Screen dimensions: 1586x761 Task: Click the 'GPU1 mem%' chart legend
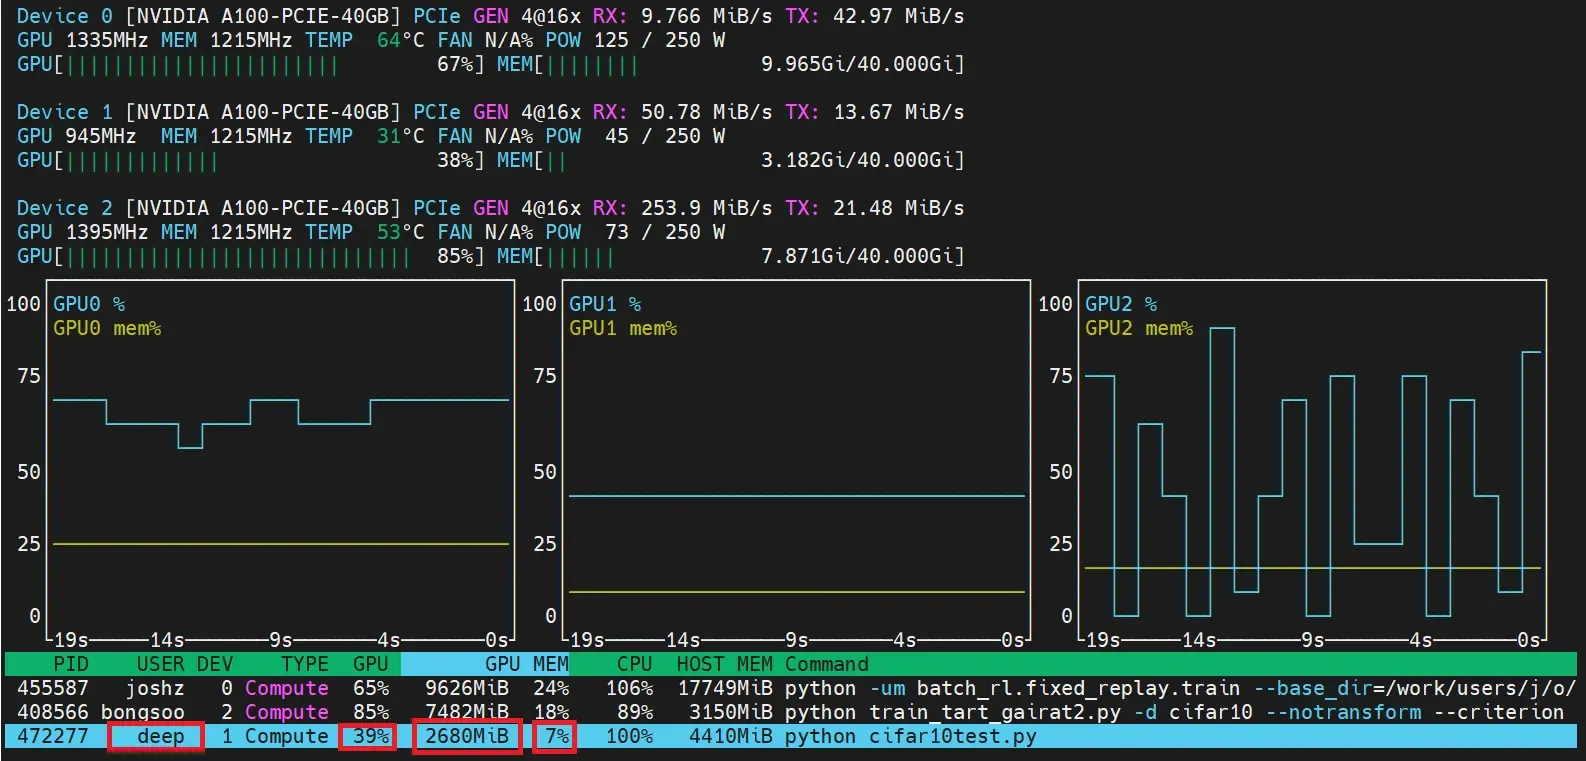[x=623, y=328]
